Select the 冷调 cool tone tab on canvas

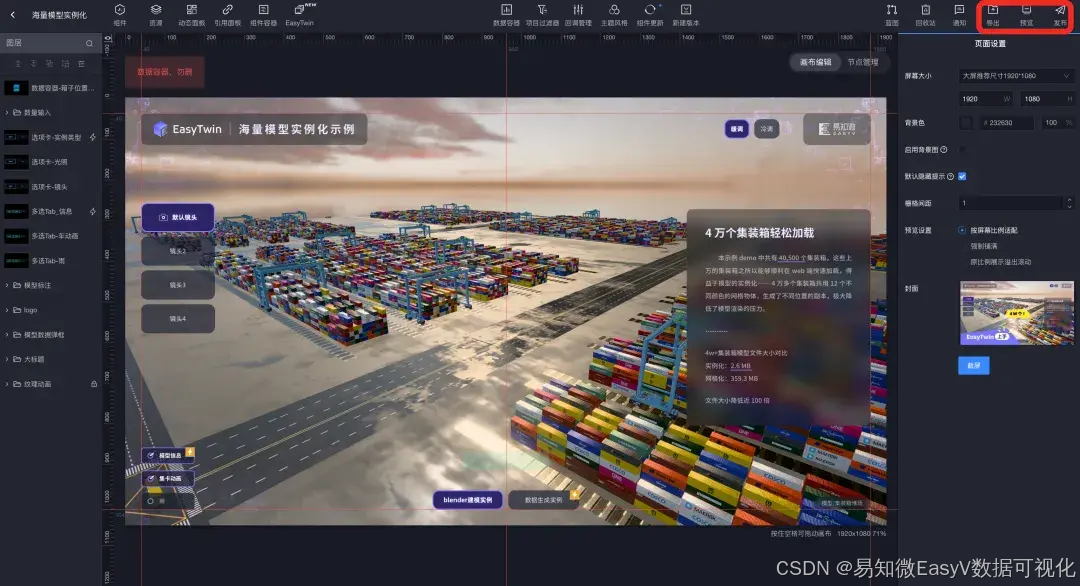tap(767, 129)
